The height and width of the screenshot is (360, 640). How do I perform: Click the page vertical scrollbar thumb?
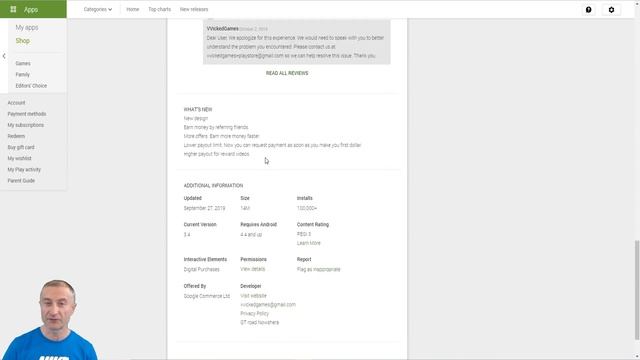click(637, 290)
